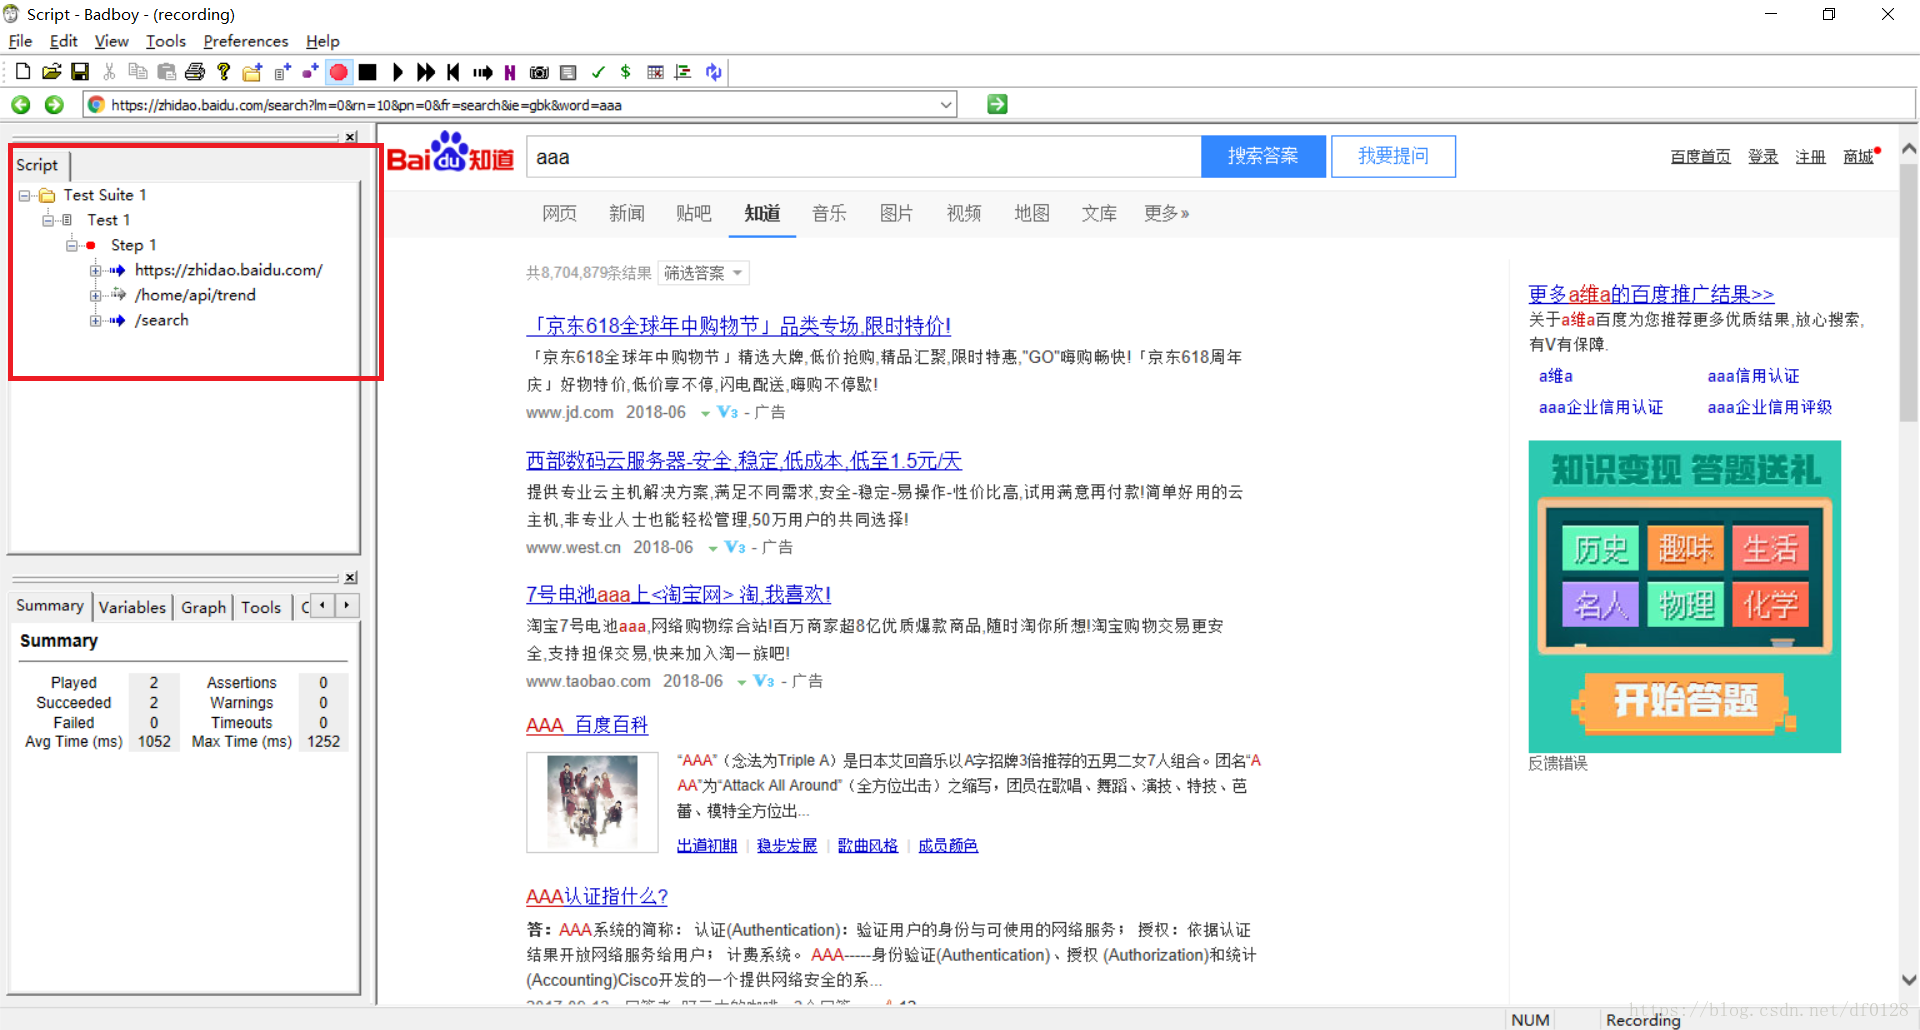The height and width of the screenshot is (1030, 1920).
Task: Open the AAA_百度百科 result link
Action: [x=587, y=725]
